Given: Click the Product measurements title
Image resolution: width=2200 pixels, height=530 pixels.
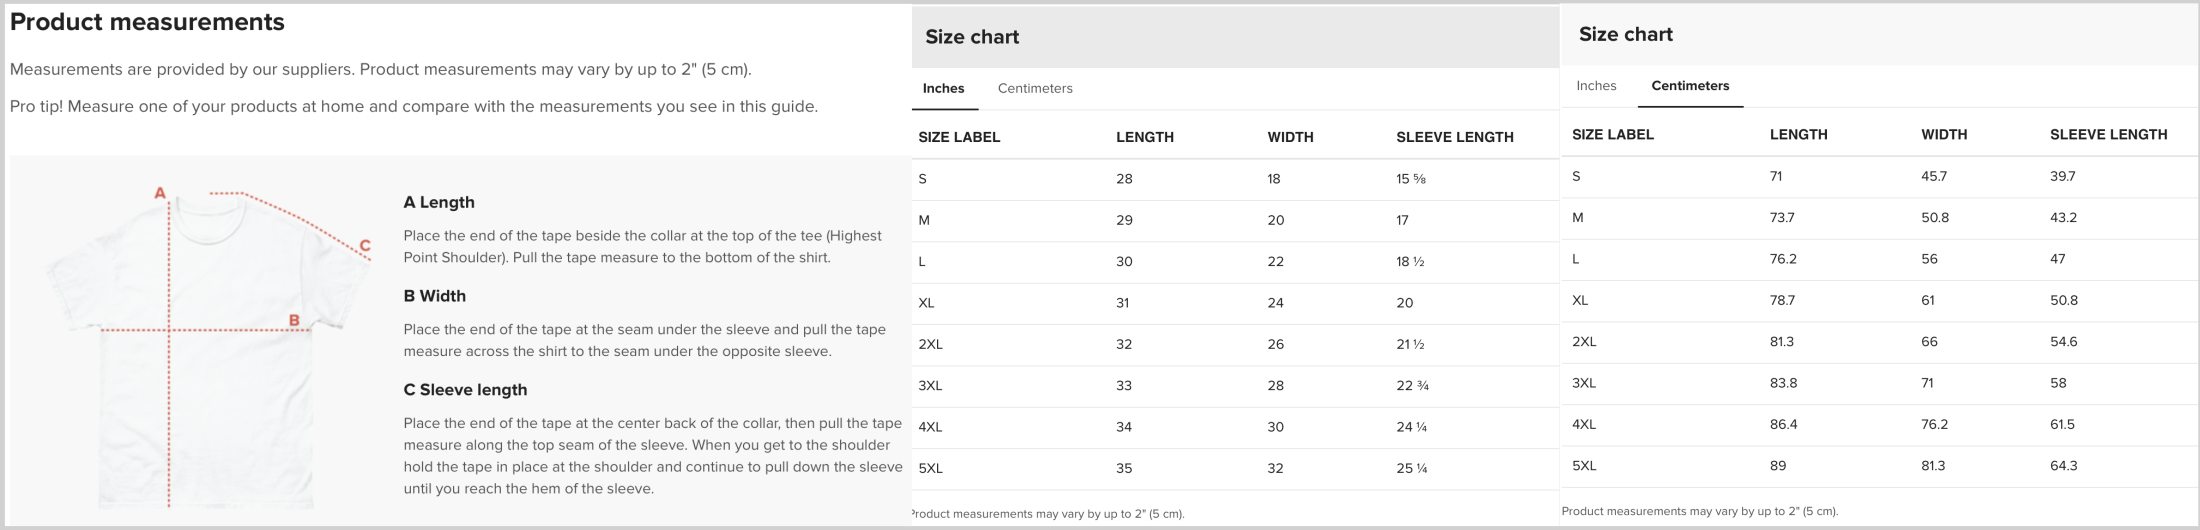Looking at the screenshot, I should 147,22.
